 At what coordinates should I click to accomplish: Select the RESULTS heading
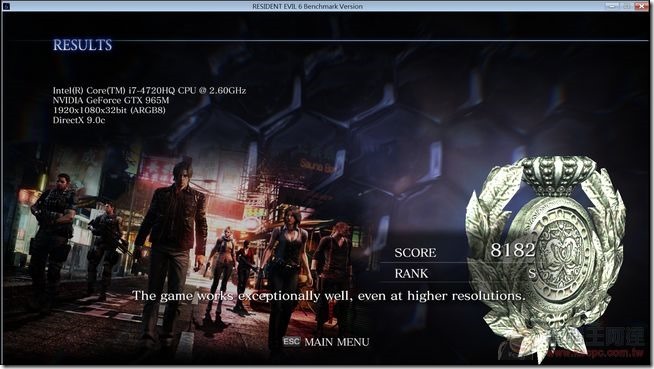(83, 45)
